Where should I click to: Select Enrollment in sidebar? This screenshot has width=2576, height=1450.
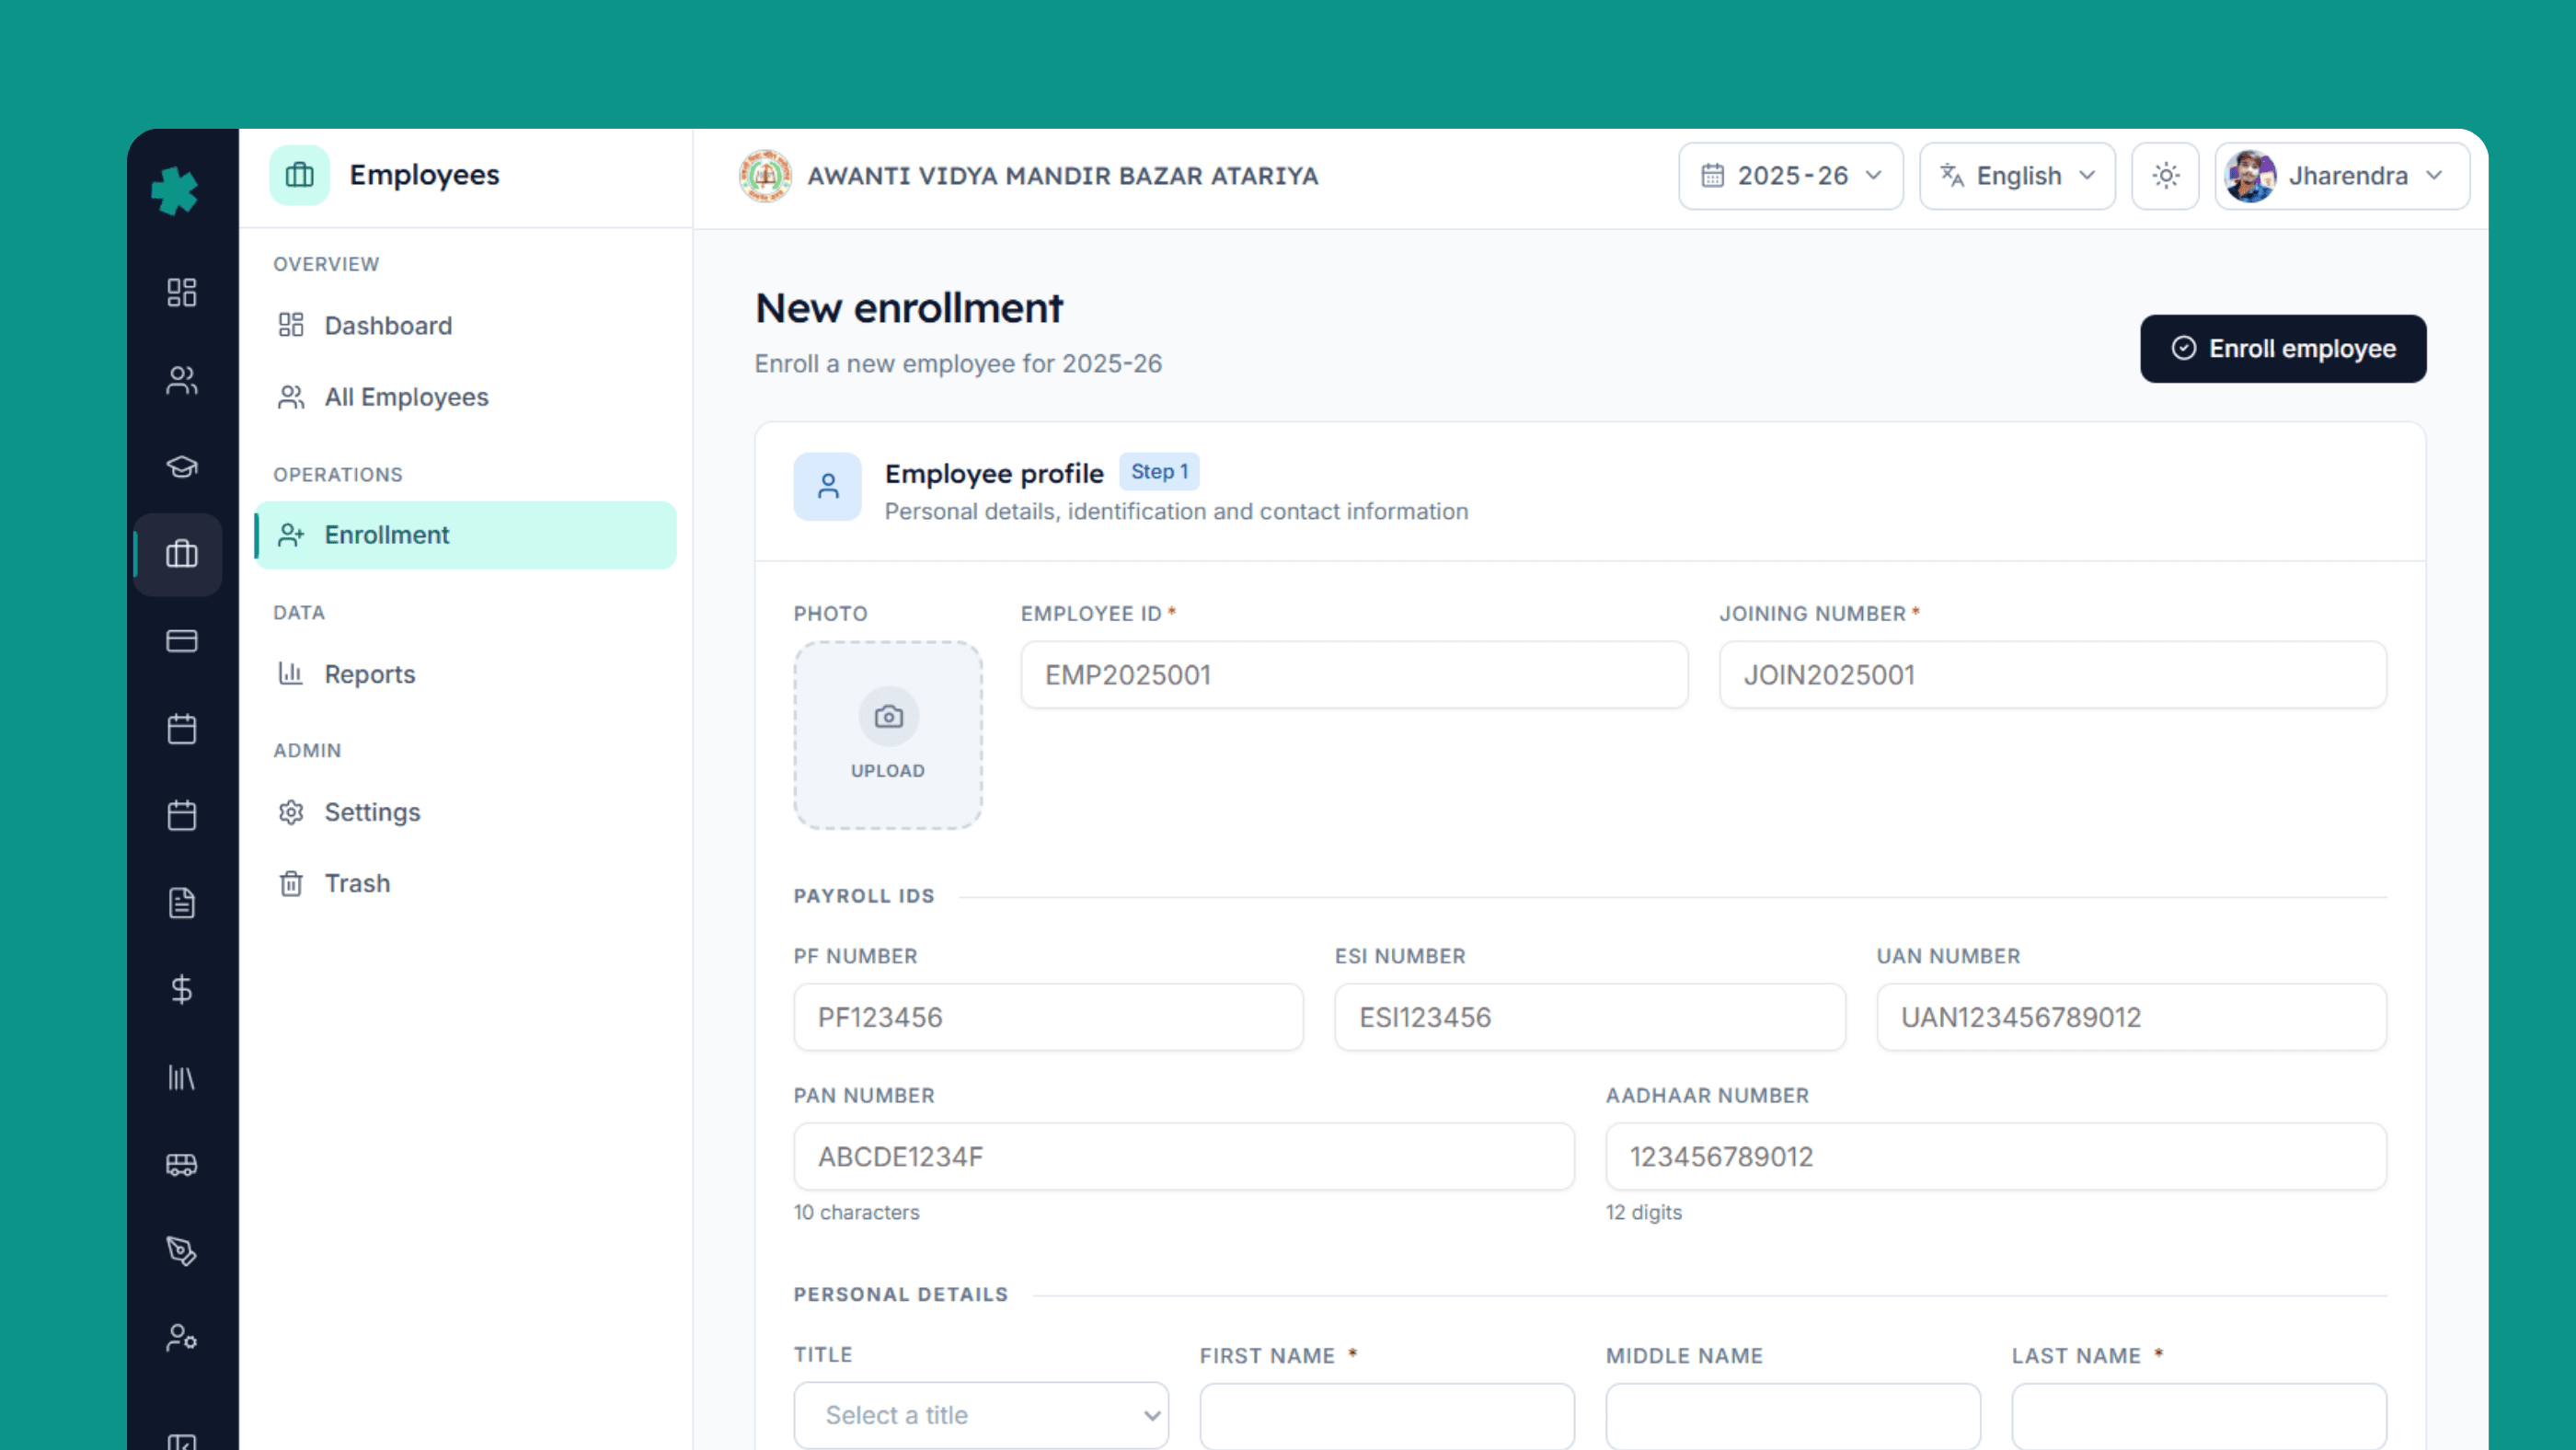click(x=466, y=535)
